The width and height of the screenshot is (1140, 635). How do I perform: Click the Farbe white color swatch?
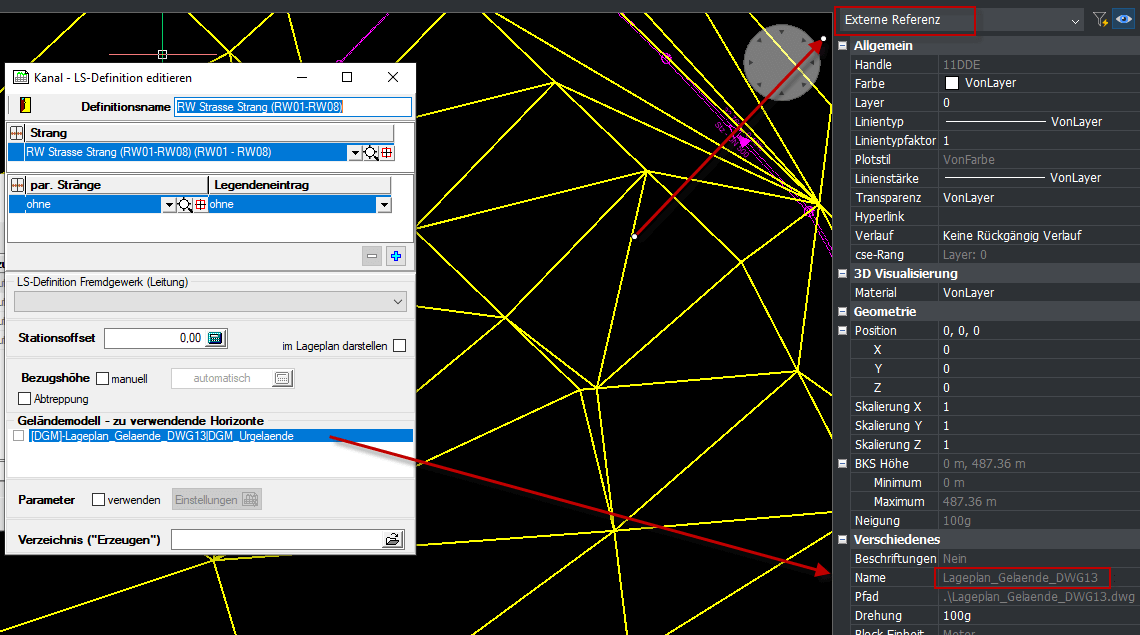click(x=952, y=83)
